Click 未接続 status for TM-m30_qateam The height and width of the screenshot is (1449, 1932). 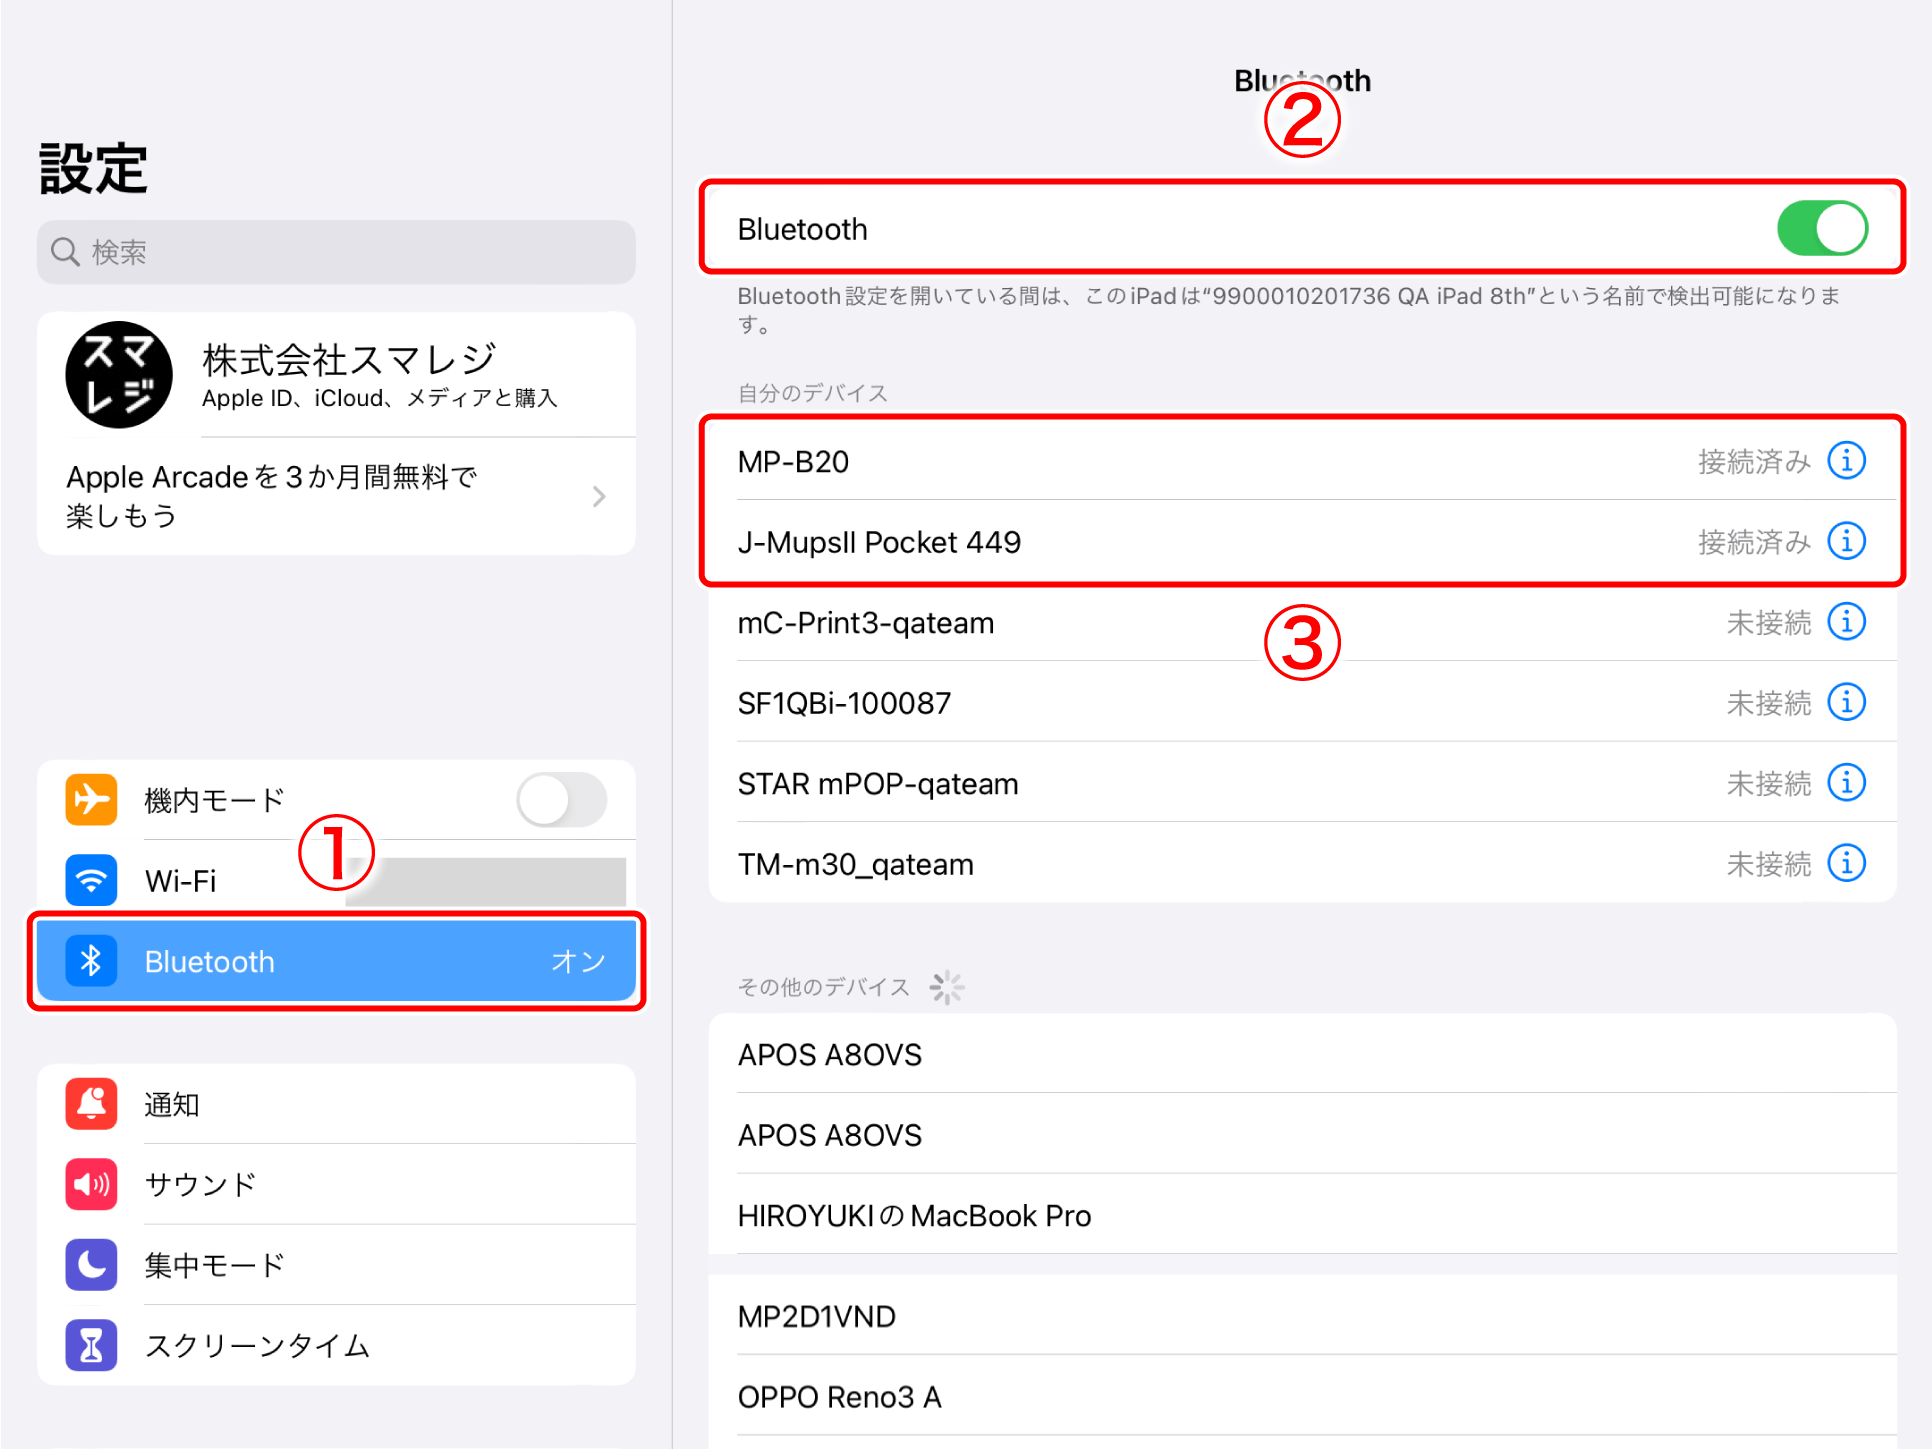pyautogui.click(x=1768, y=864)
